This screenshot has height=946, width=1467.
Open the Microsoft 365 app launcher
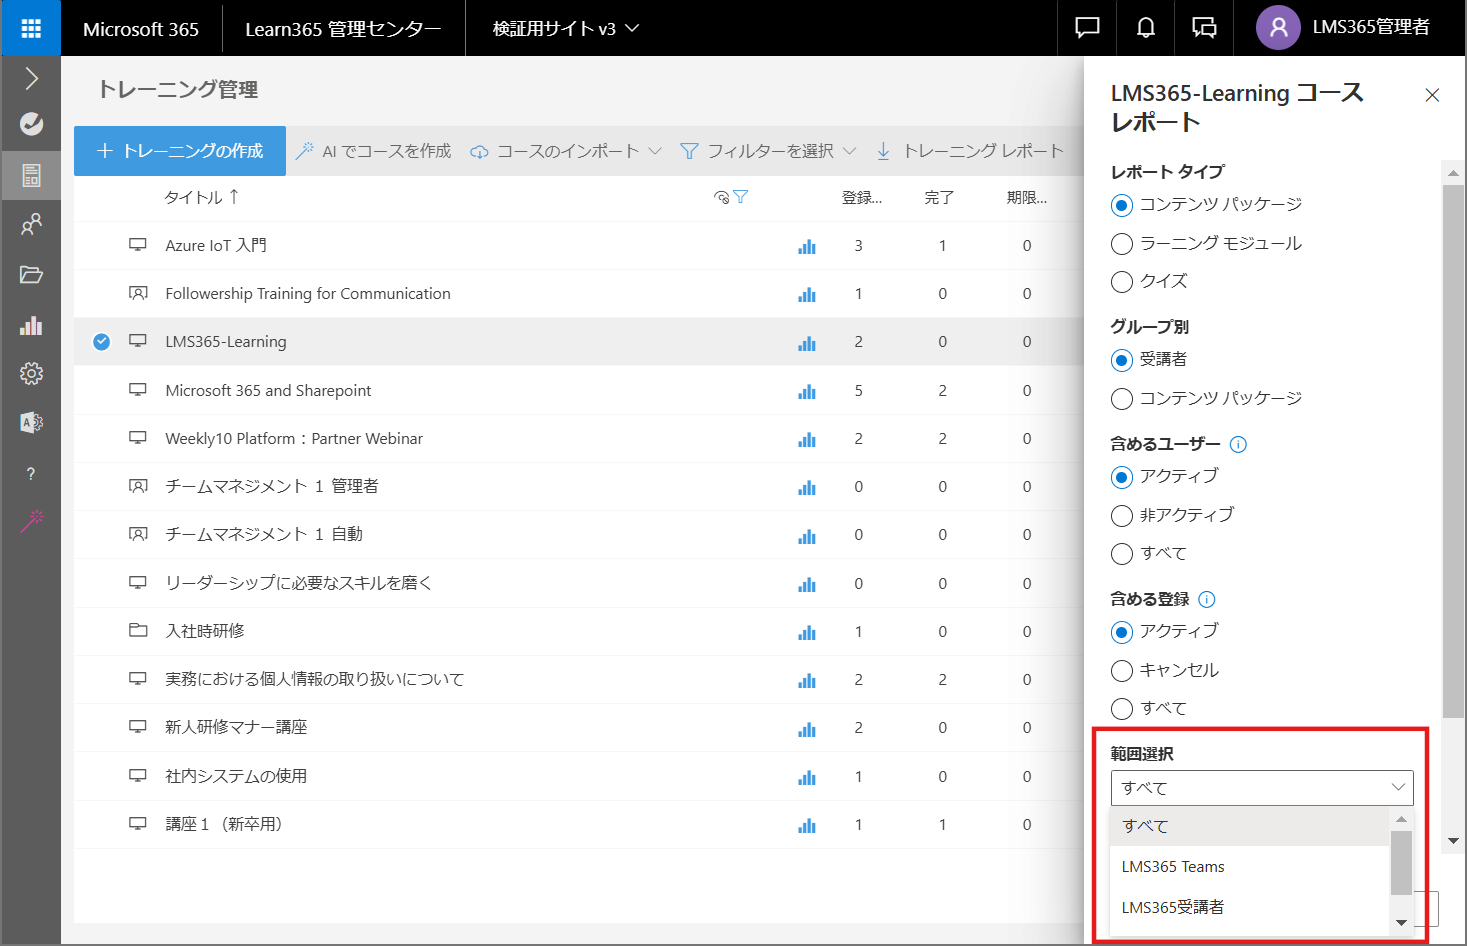click(x=31, y=28)
